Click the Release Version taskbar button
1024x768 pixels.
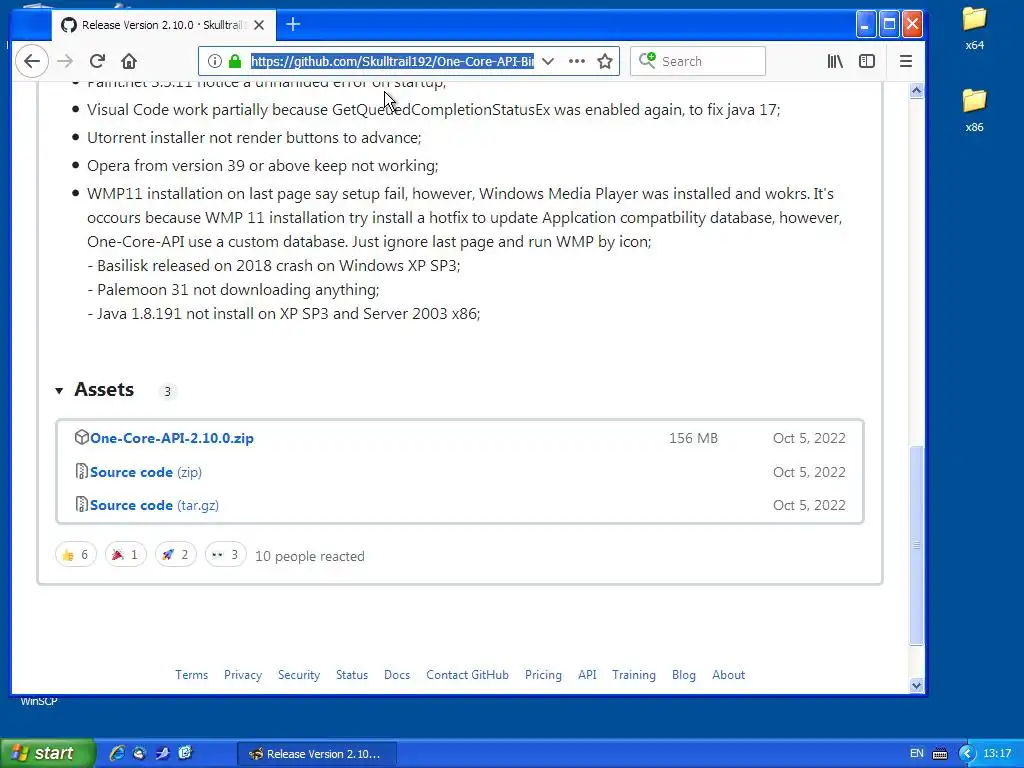coord(317,754)
